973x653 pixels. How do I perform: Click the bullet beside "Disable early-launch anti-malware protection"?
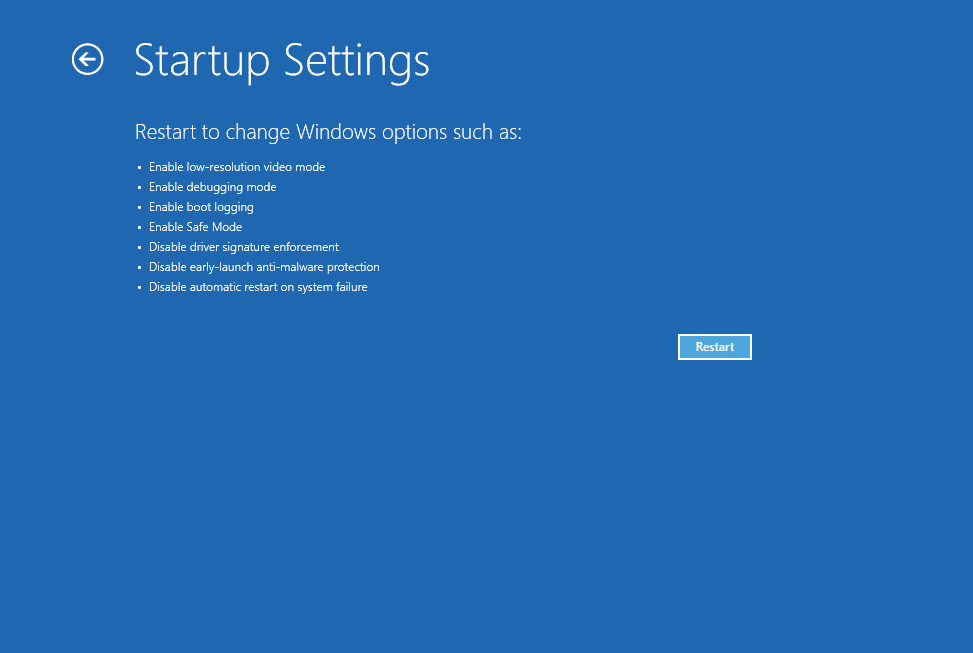pyautogui.click(x=140, y=267)
